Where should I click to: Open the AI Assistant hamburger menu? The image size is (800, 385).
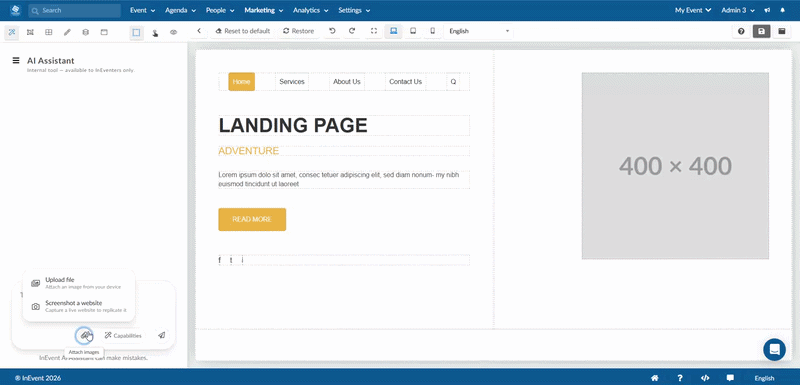[16, 61]
